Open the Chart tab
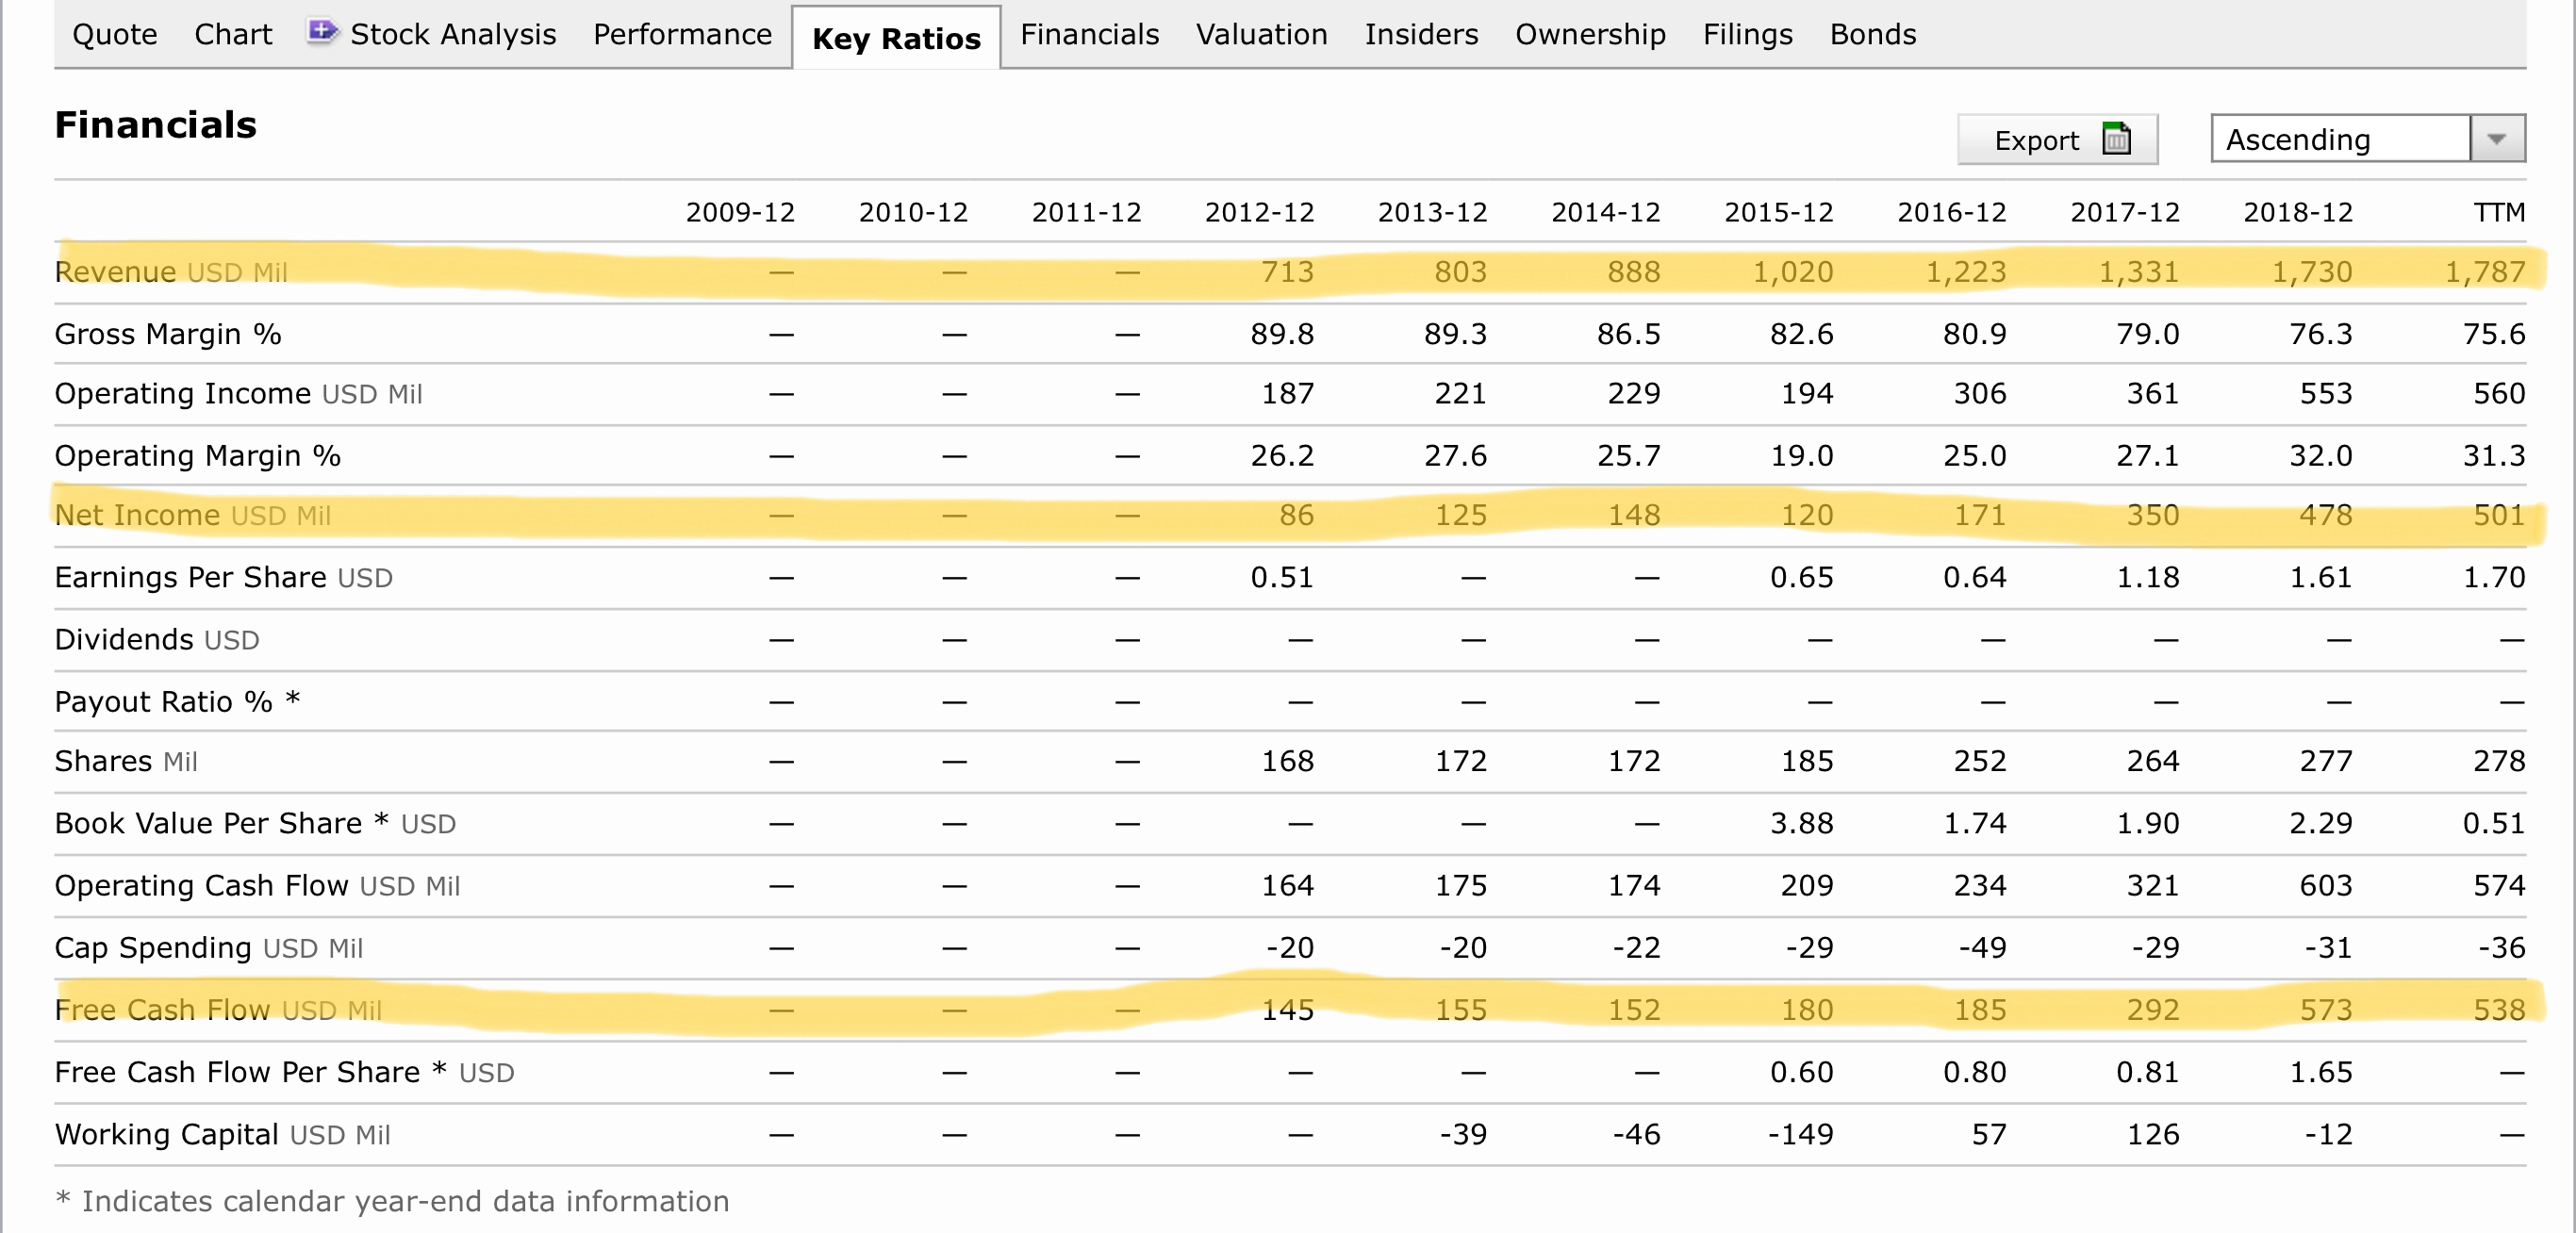Image resolution: width=2576 pixels, height=1233 pixels. 233,35
